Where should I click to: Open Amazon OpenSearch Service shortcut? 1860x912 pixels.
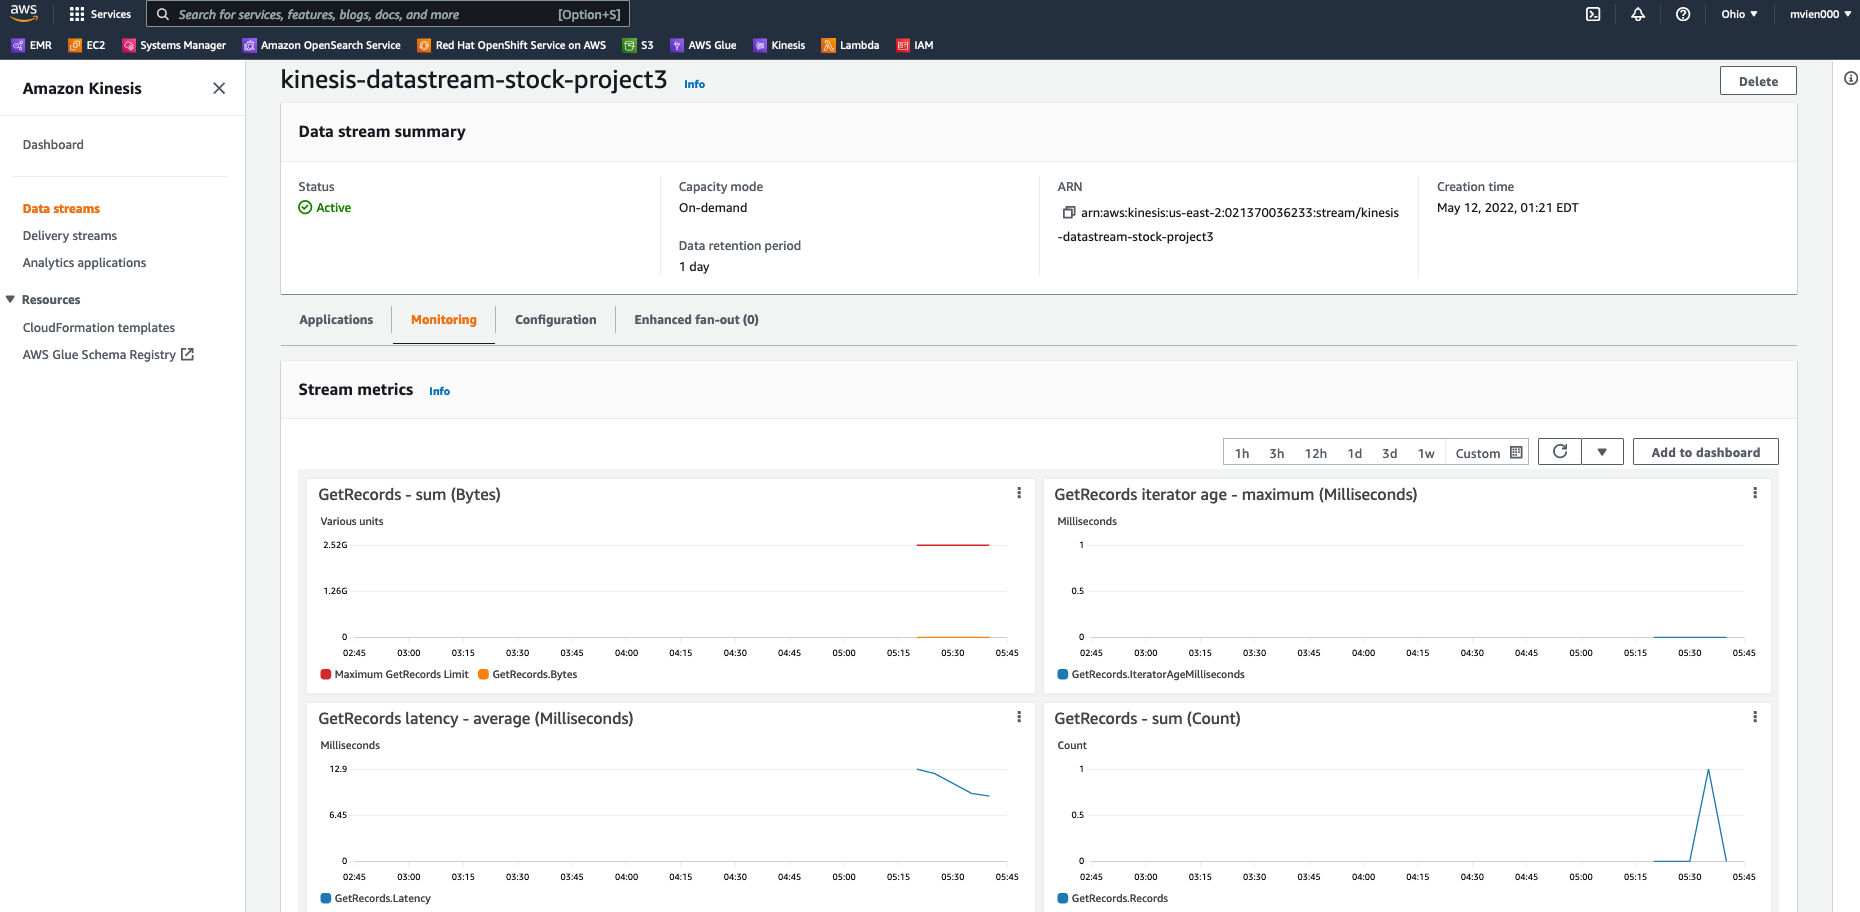point(321,45)
